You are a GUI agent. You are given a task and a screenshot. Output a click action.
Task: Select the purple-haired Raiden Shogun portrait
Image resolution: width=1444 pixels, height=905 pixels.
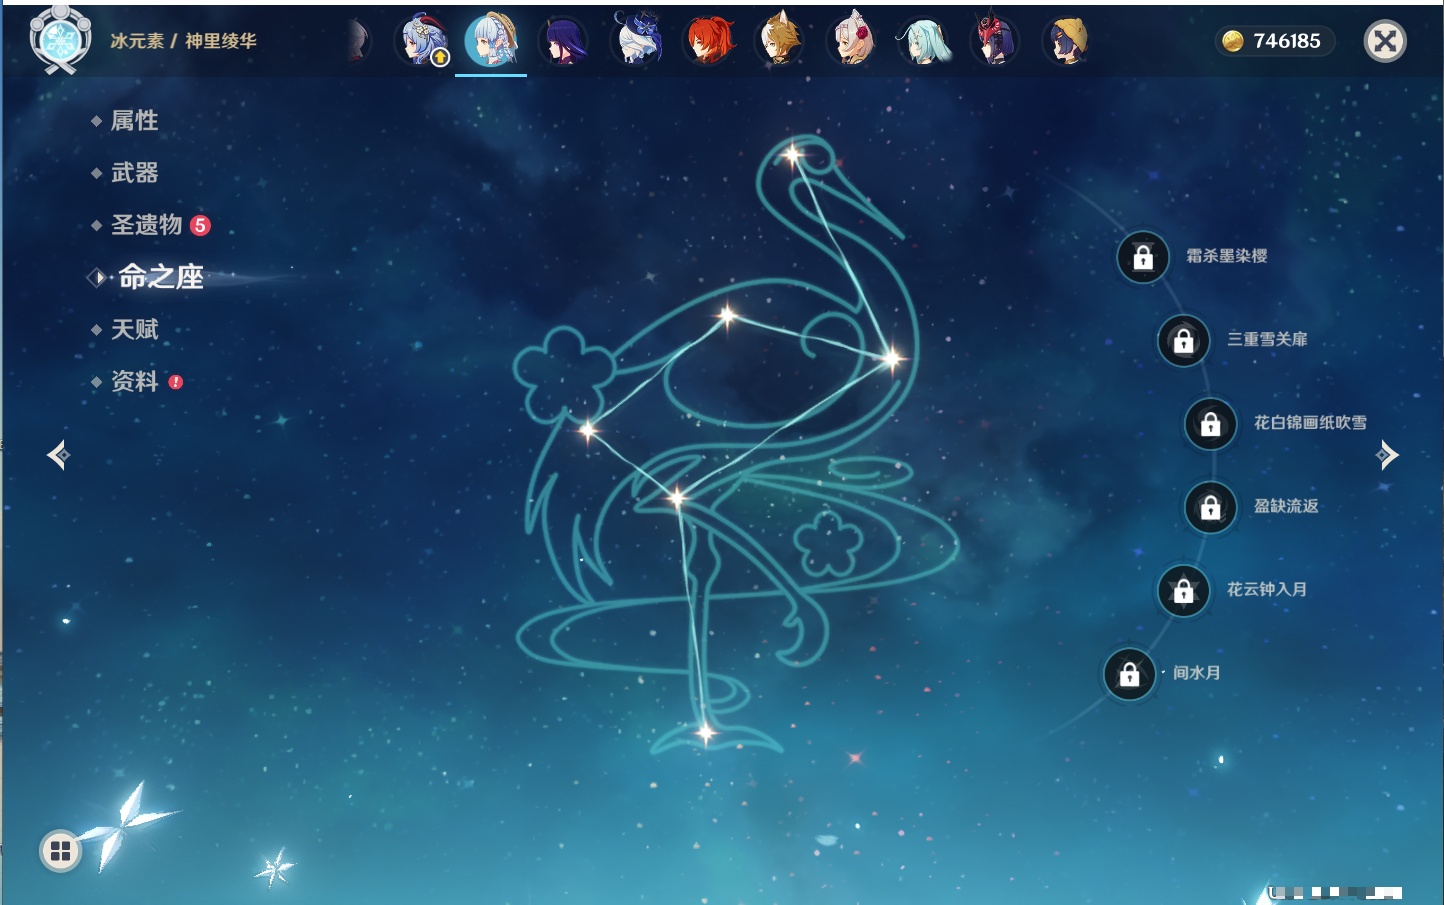tap(563, 41)
